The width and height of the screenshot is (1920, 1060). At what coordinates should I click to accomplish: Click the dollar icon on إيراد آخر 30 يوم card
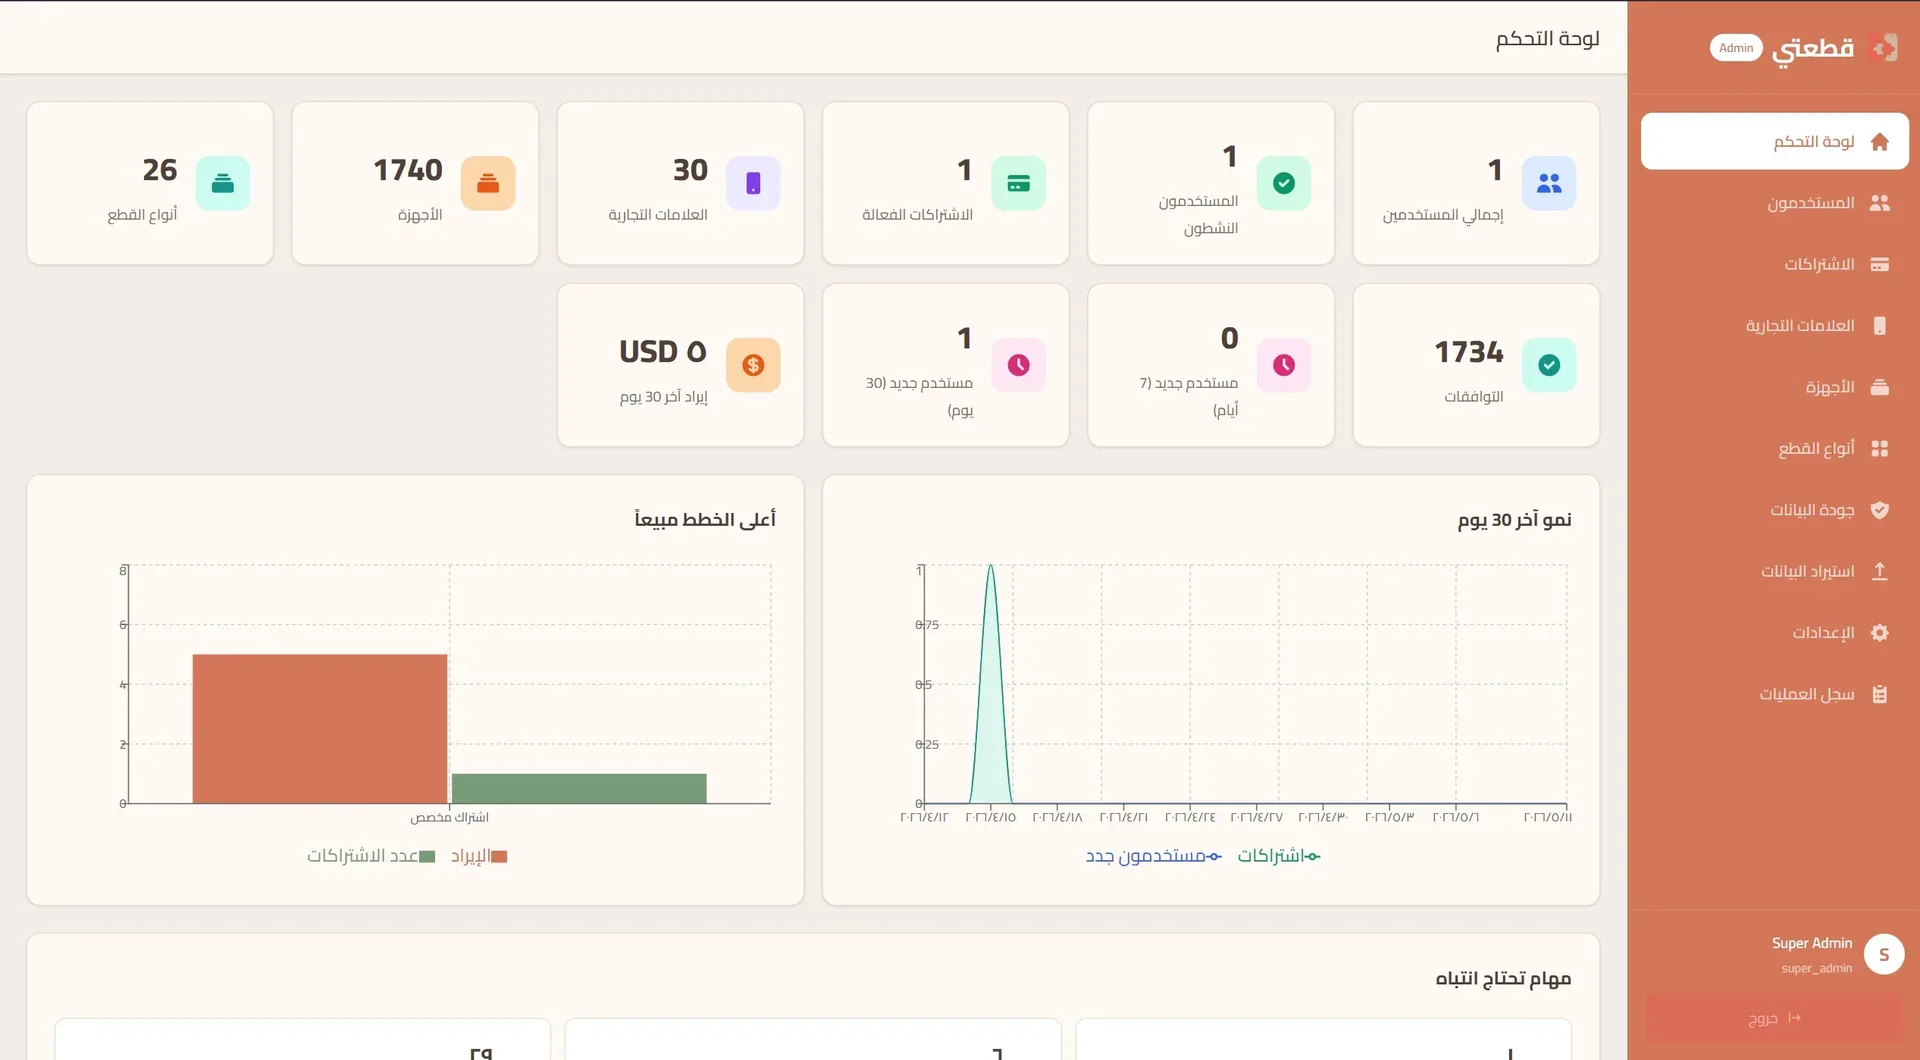[x=753, y=365]
